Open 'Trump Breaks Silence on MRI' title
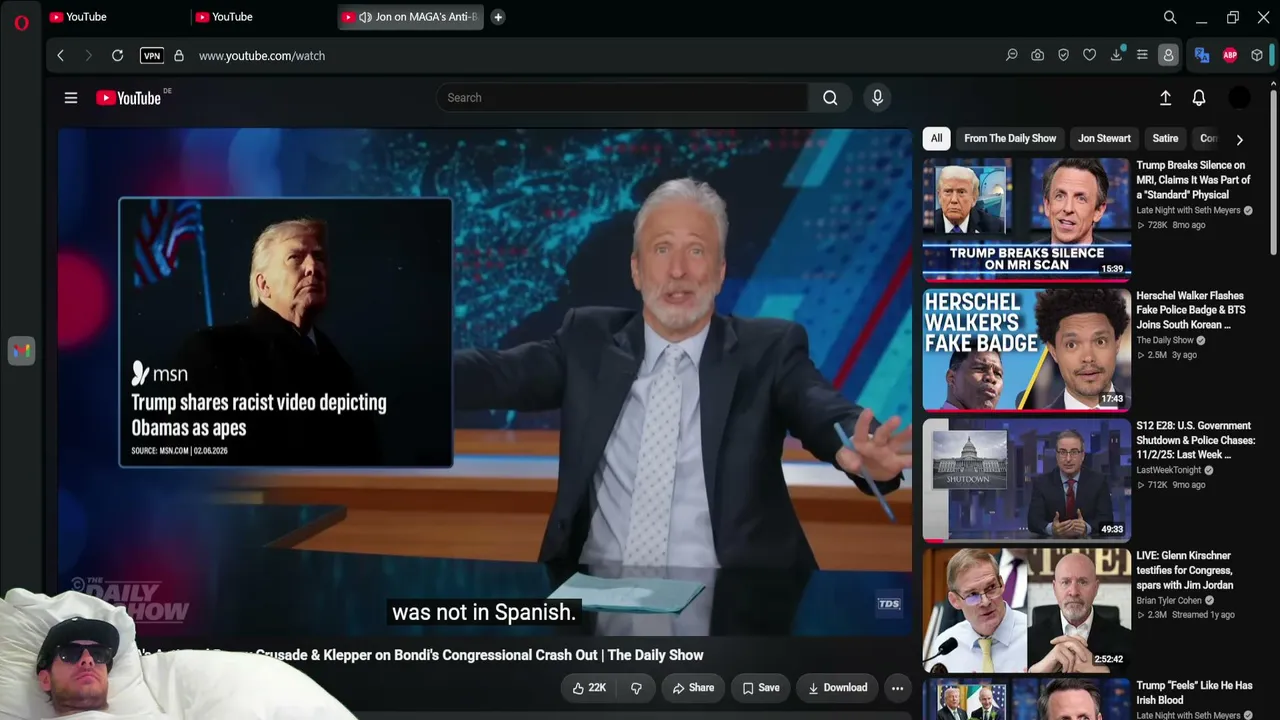Viewport: 1280px width, 720px height. click(1193, 180)
